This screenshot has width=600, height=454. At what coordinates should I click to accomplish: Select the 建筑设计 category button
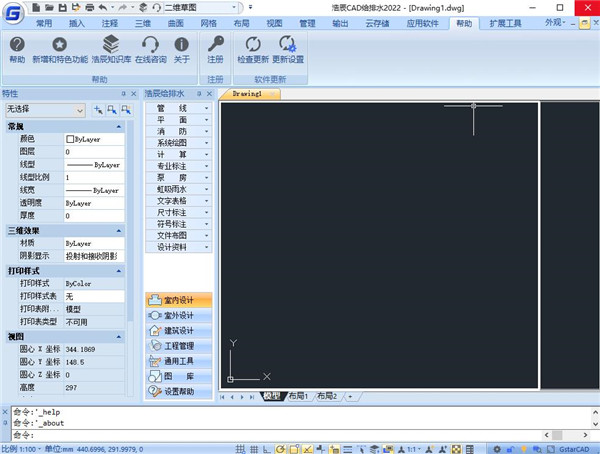click(x=179, y=331)
